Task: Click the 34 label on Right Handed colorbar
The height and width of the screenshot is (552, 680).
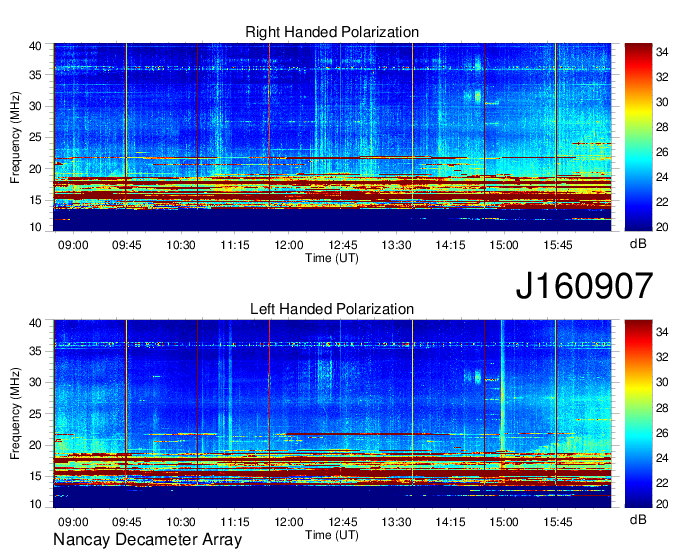Action: tap(662, 52)
